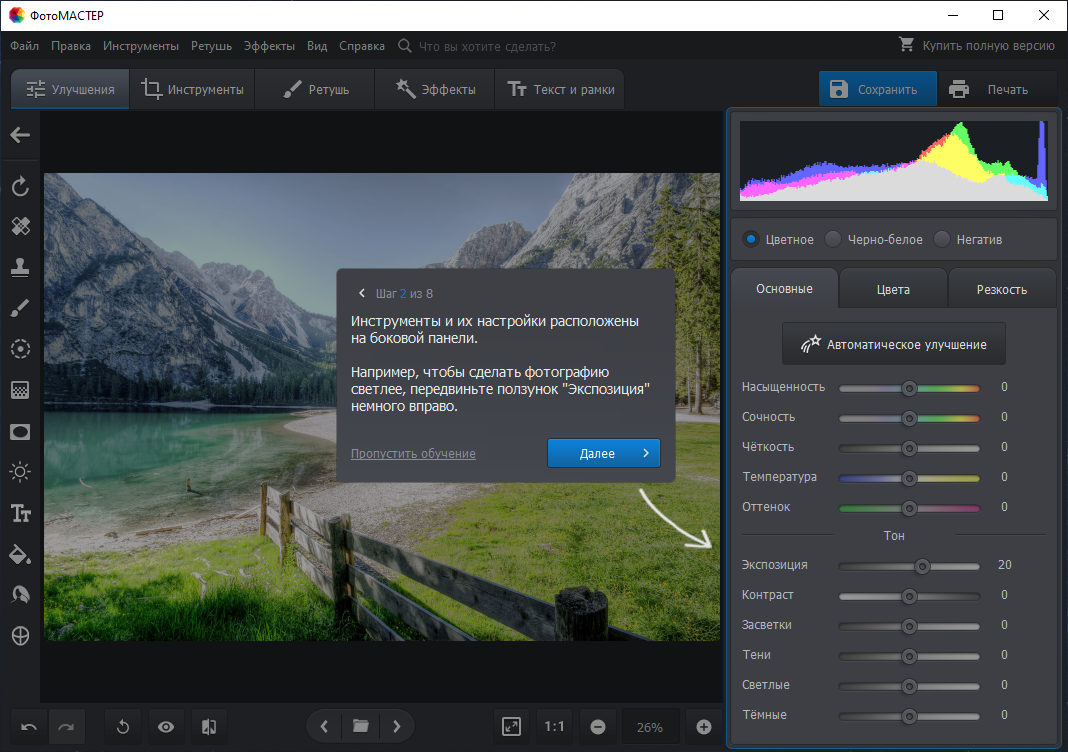
Task: Click the Экспозиция slider handle
Action: click(x=922, y=566)
